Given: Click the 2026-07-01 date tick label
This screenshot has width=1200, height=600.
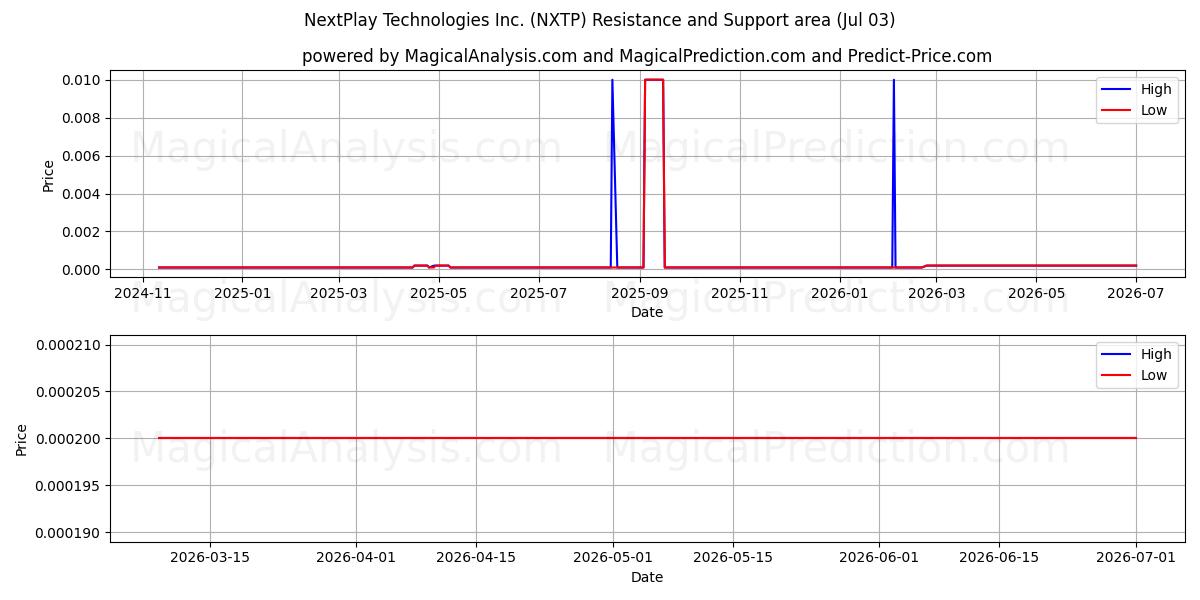Looking at the screenshot, I should click(x=1136, y=558).
